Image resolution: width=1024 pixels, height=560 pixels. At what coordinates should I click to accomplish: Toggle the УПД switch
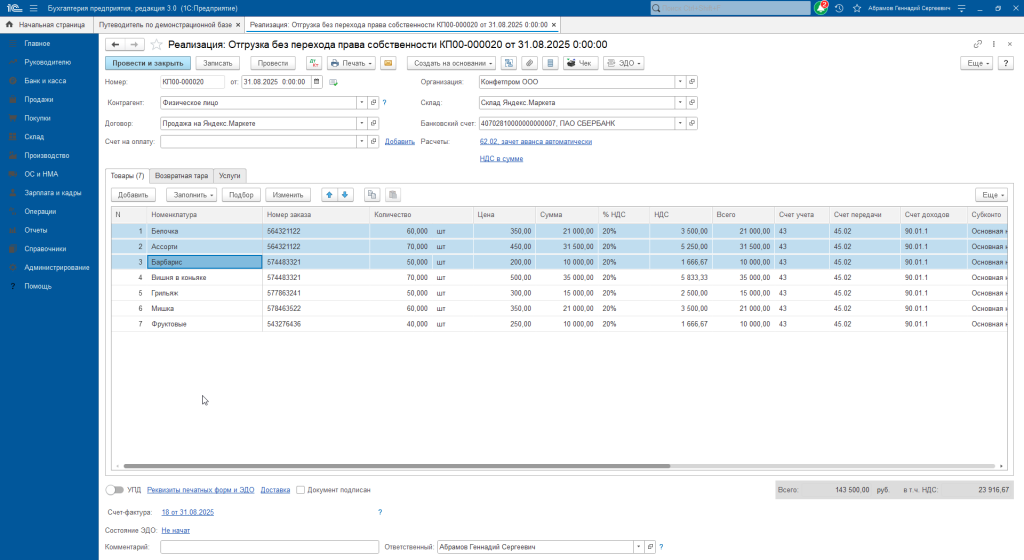(115, 490)
